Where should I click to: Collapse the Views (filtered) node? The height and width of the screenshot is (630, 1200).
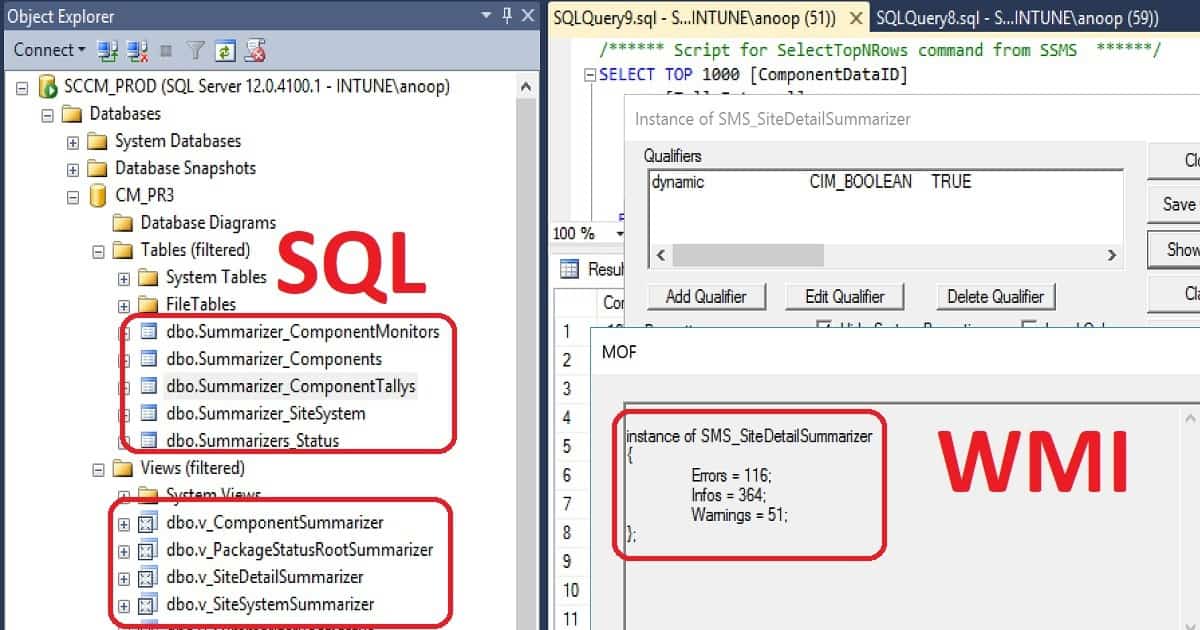[x=98, y=468]
